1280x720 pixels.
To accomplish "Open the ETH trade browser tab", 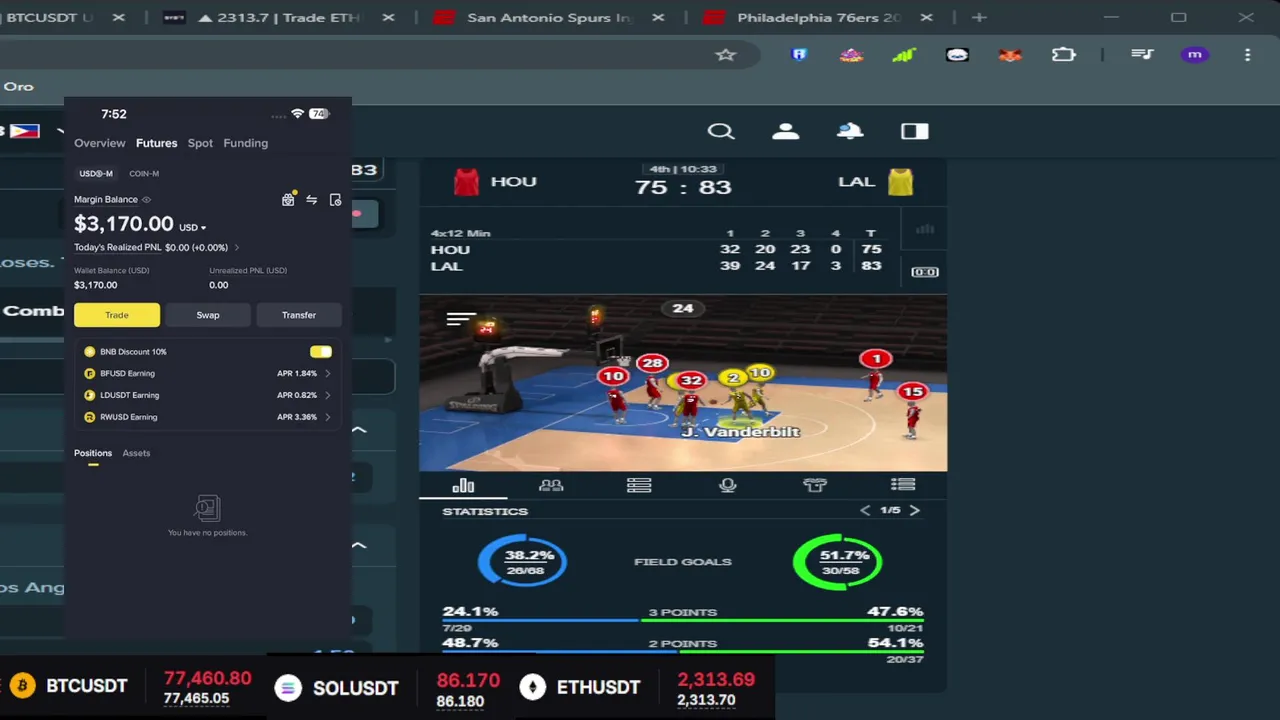I will point(280,18).
